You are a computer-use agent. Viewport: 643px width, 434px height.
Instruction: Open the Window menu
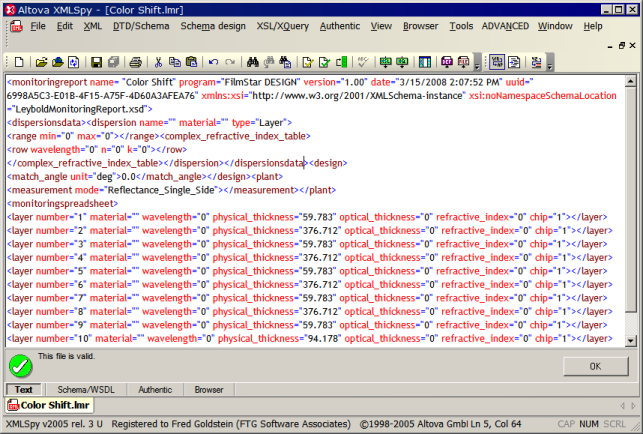point(555,26)
